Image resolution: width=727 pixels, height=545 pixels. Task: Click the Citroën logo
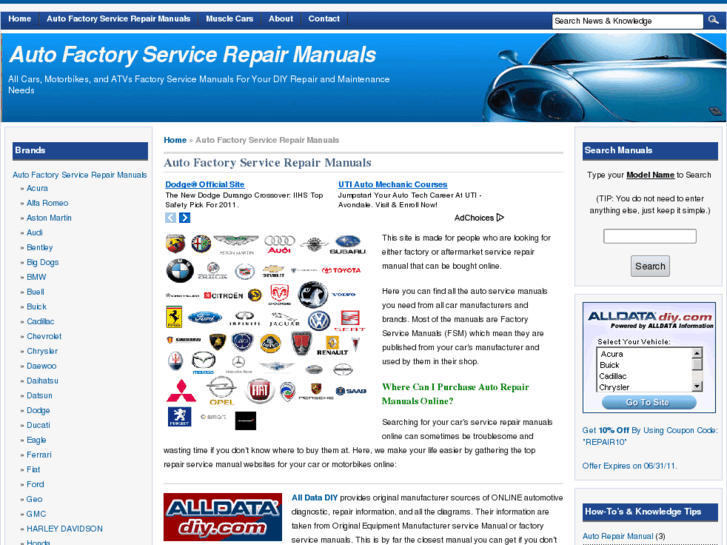pos(223,295)
